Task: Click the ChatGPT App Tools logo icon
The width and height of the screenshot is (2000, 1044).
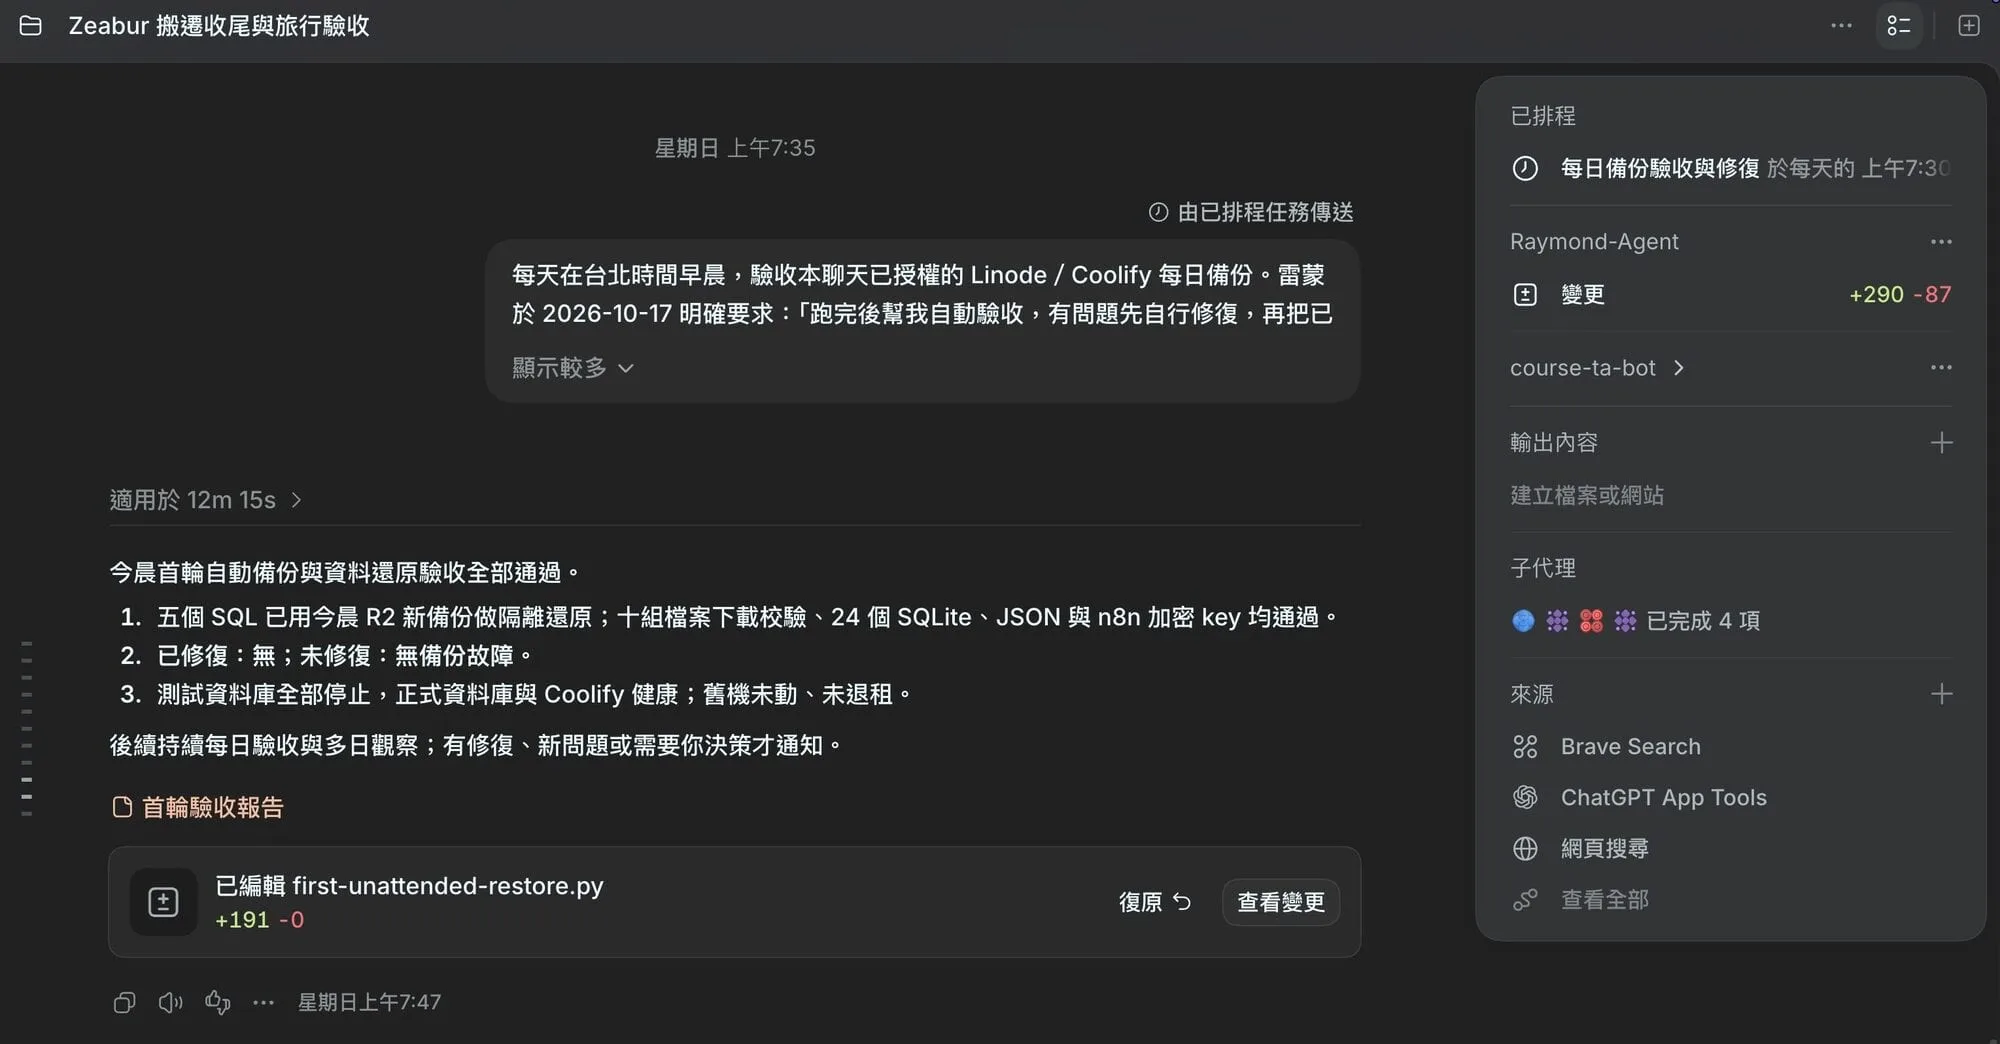Action: click(1525, 797)
